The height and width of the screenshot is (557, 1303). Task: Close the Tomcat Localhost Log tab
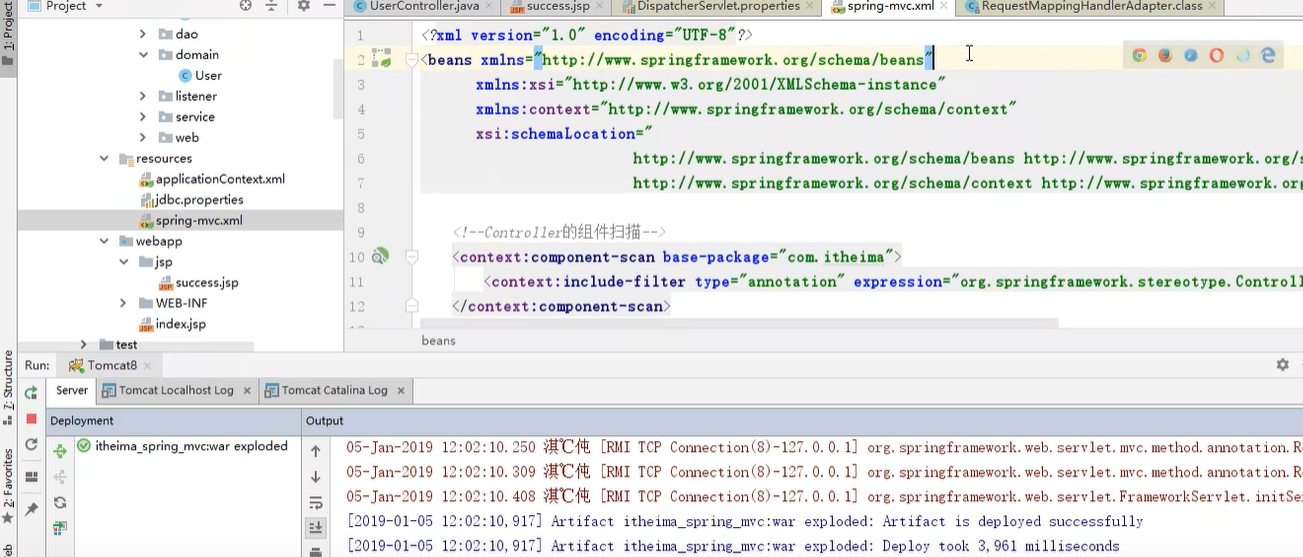coord(246,391)
